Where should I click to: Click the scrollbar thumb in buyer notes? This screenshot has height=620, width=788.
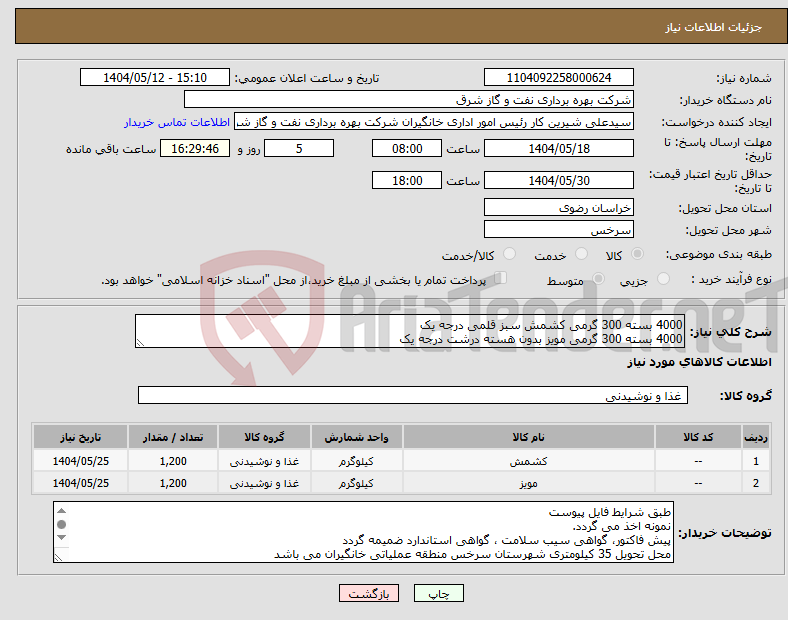[62, 525]
